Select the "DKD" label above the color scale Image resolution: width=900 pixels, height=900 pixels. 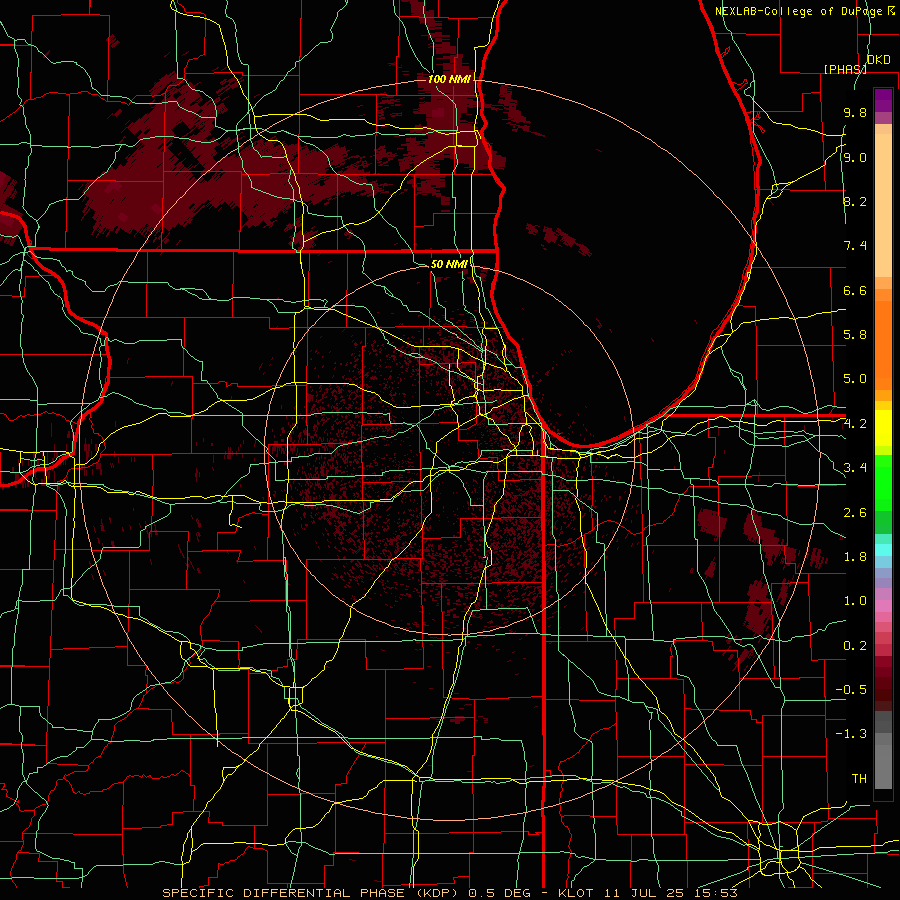(x=879, y=60)
